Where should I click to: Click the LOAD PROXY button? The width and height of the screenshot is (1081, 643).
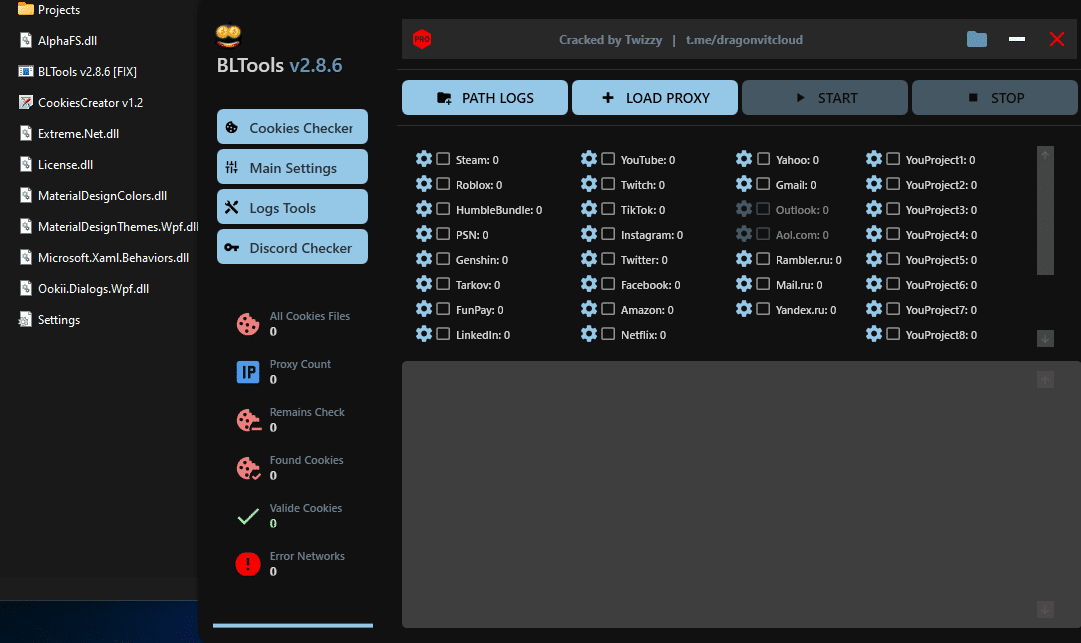point(655,97)
